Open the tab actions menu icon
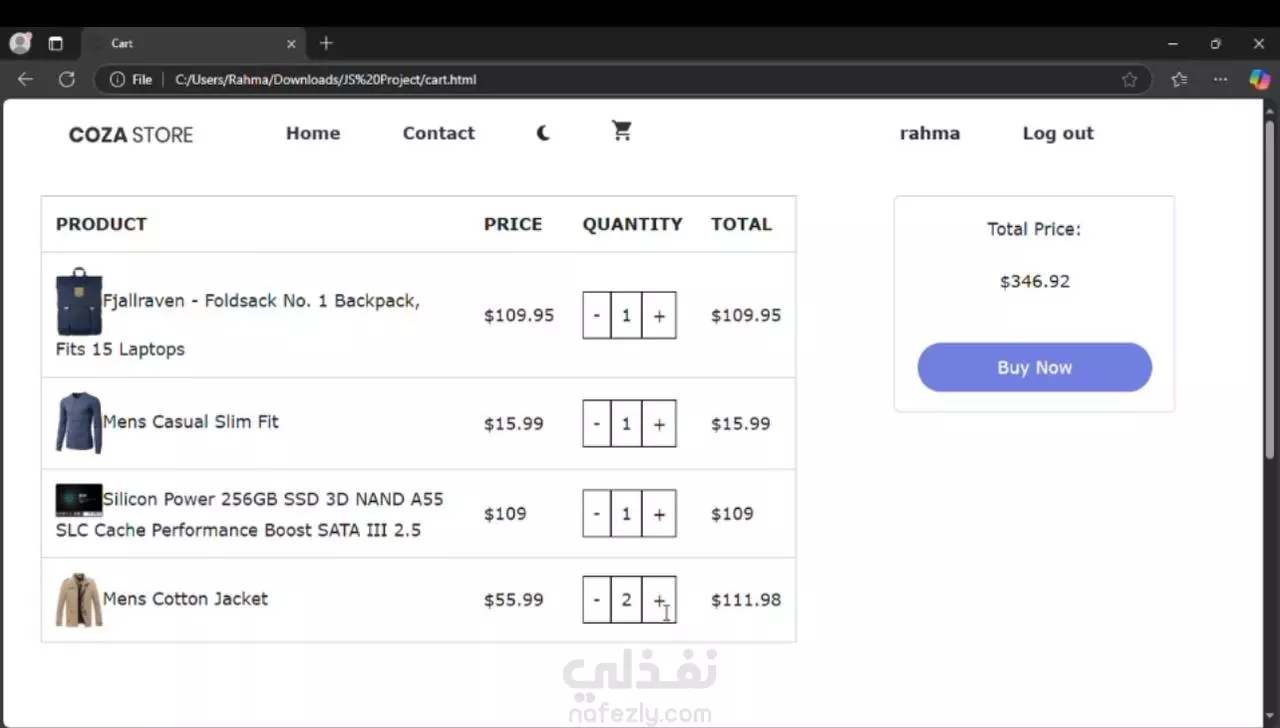This screenshot has width=1280, height=728. click(x=55, y=43)
